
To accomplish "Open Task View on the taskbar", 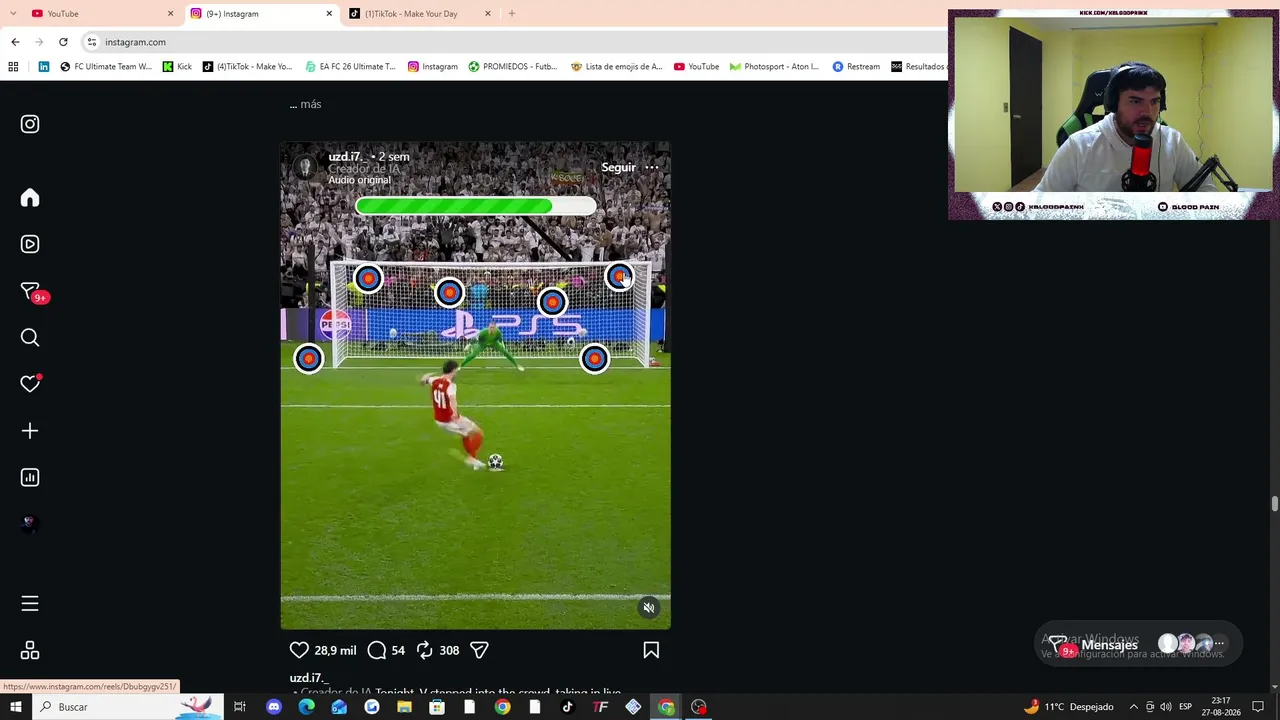I will [x=240, y=707].
